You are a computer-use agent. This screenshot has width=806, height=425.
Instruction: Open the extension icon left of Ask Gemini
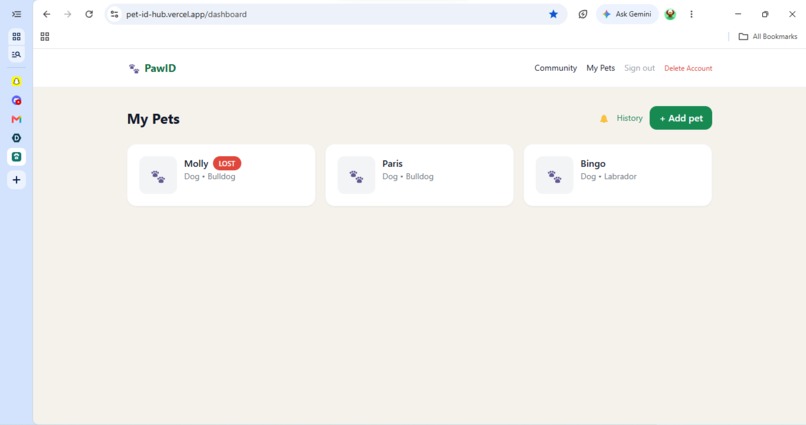pyautogui.click(x=583, y=14)
